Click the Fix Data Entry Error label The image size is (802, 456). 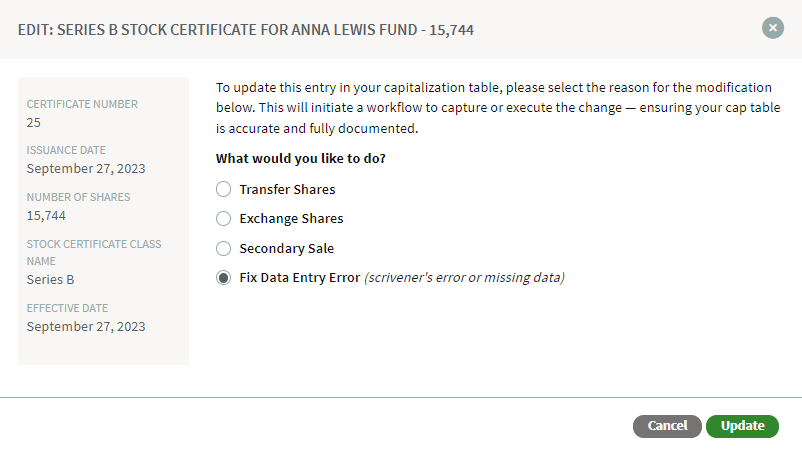point(300,278)
